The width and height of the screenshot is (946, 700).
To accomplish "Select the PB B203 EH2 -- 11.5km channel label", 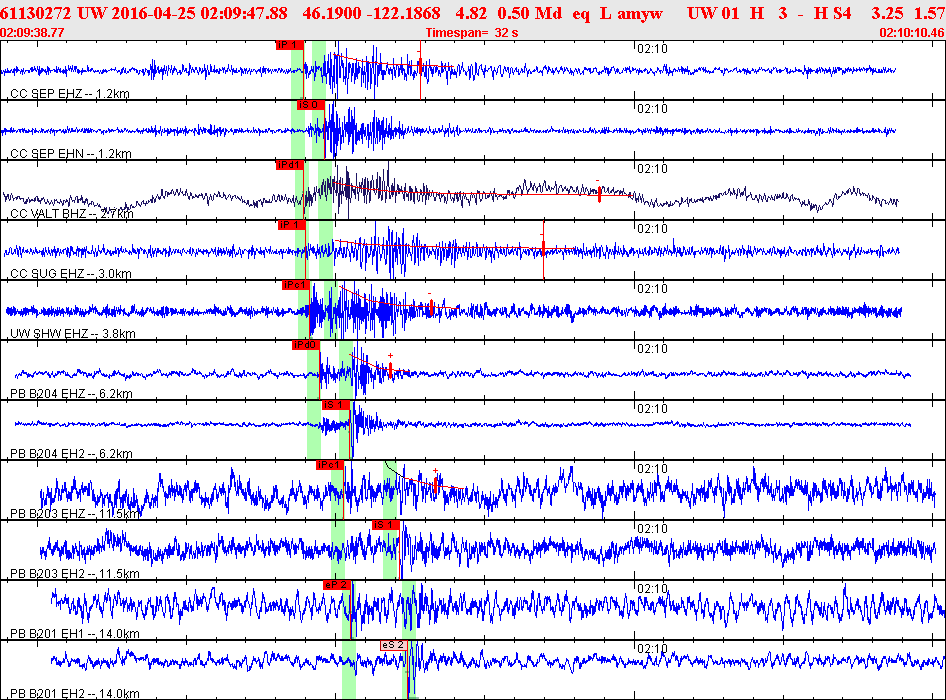I will (x=75, y=573).
